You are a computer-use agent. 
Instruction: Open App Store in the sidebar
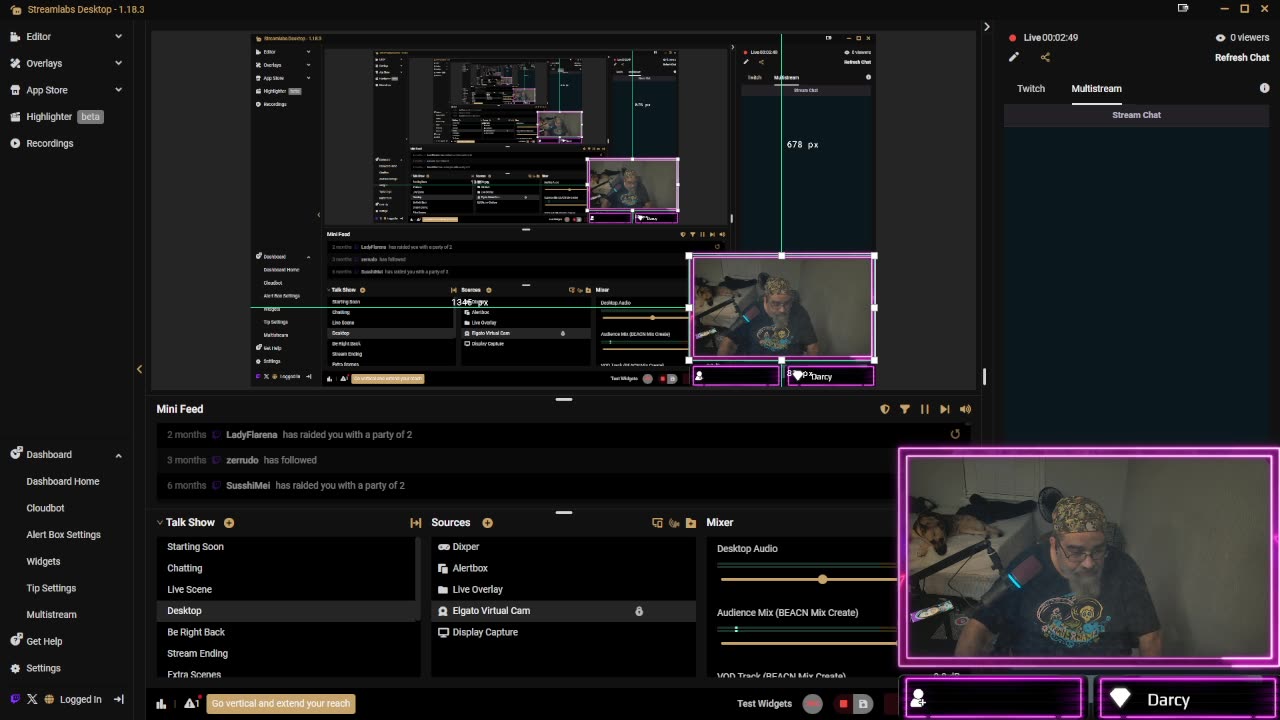pos(47,90)
